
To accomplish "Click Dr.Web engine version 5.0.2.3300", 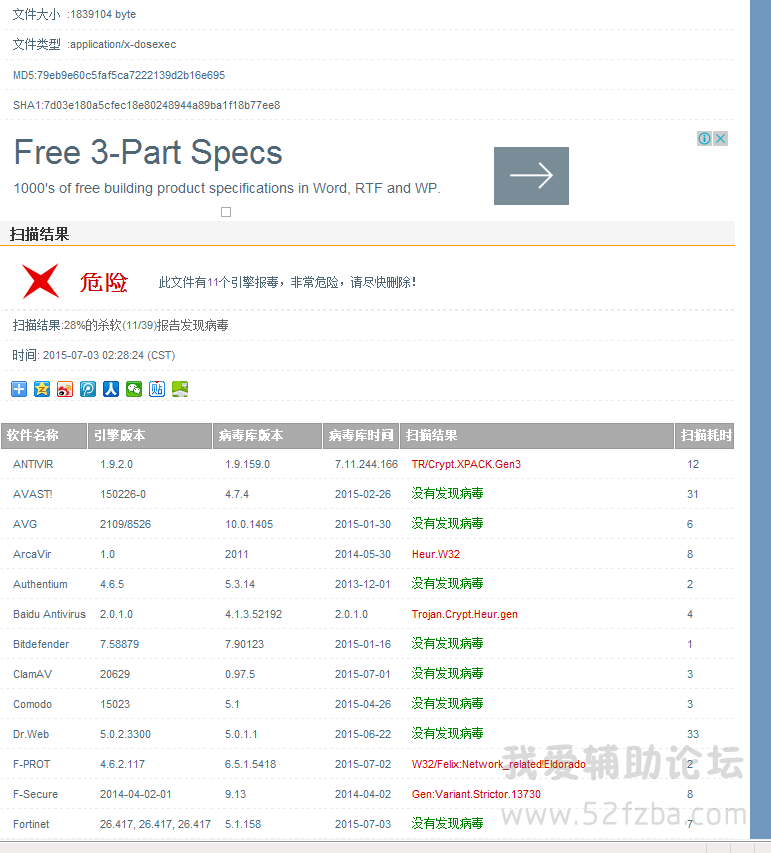I will click(x=125, y=734).
